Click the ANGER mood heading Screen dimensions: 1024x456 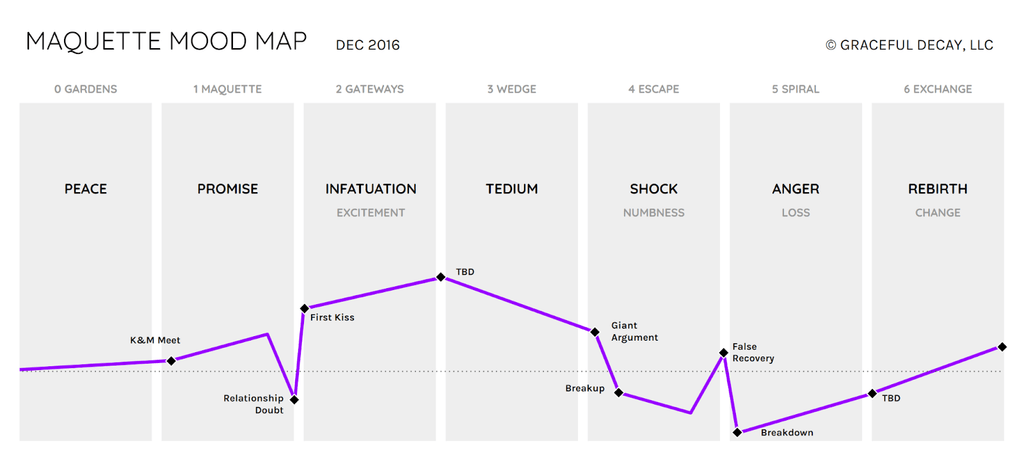coord(795,189)
